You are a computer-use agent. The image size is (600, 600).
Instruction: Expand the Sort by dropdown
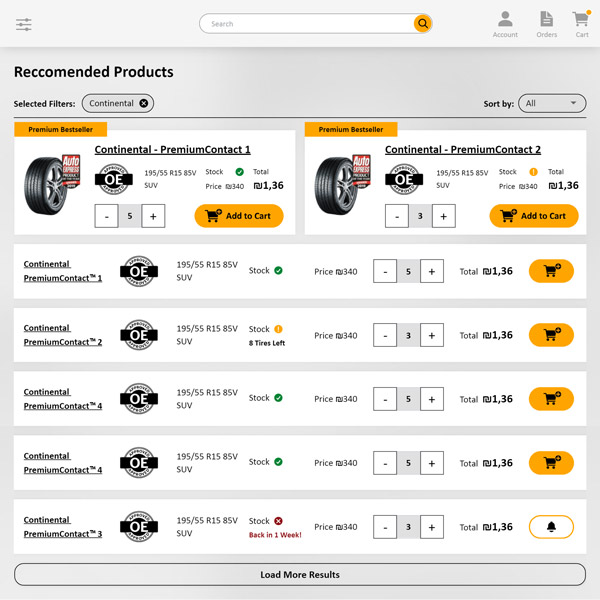pyautogui.click(x=552, y=103)
